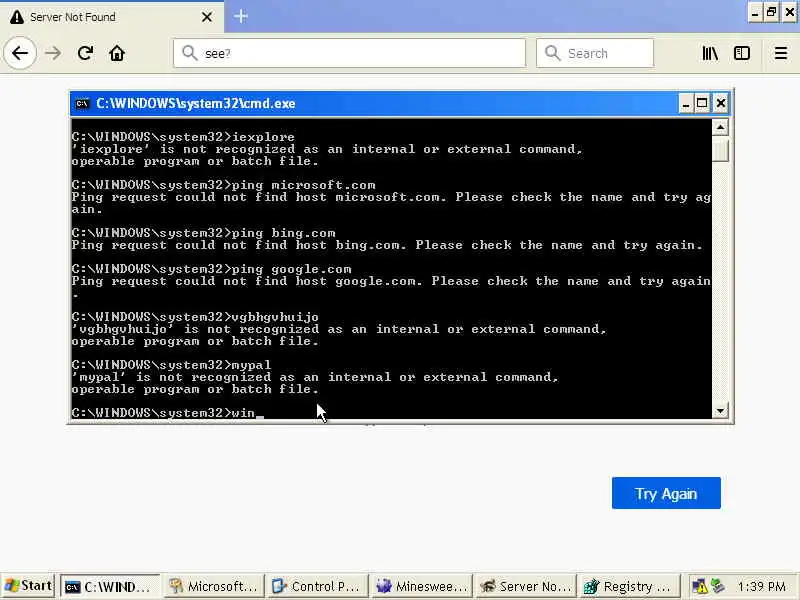Click the 'ping microsoft.com' command line
The width and height of the screenshot is (800, 600).
click(x=223, y=185)
